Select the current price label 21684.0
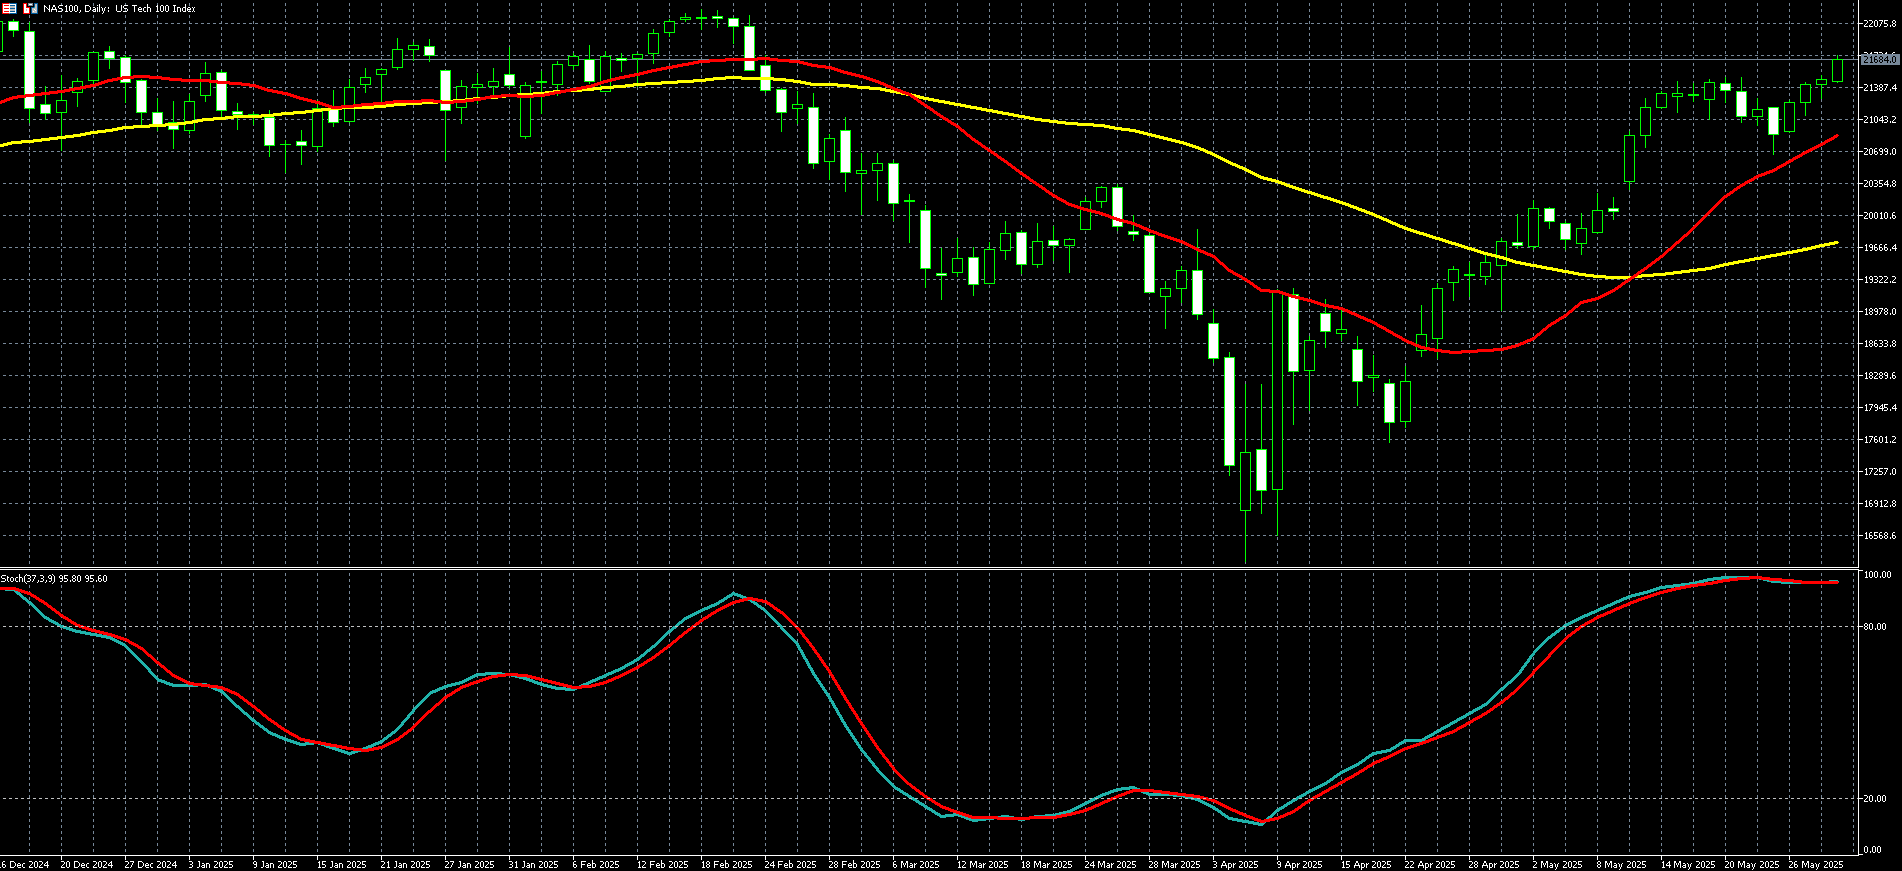Viewport: 1902px width, 871px height. 1879,60
